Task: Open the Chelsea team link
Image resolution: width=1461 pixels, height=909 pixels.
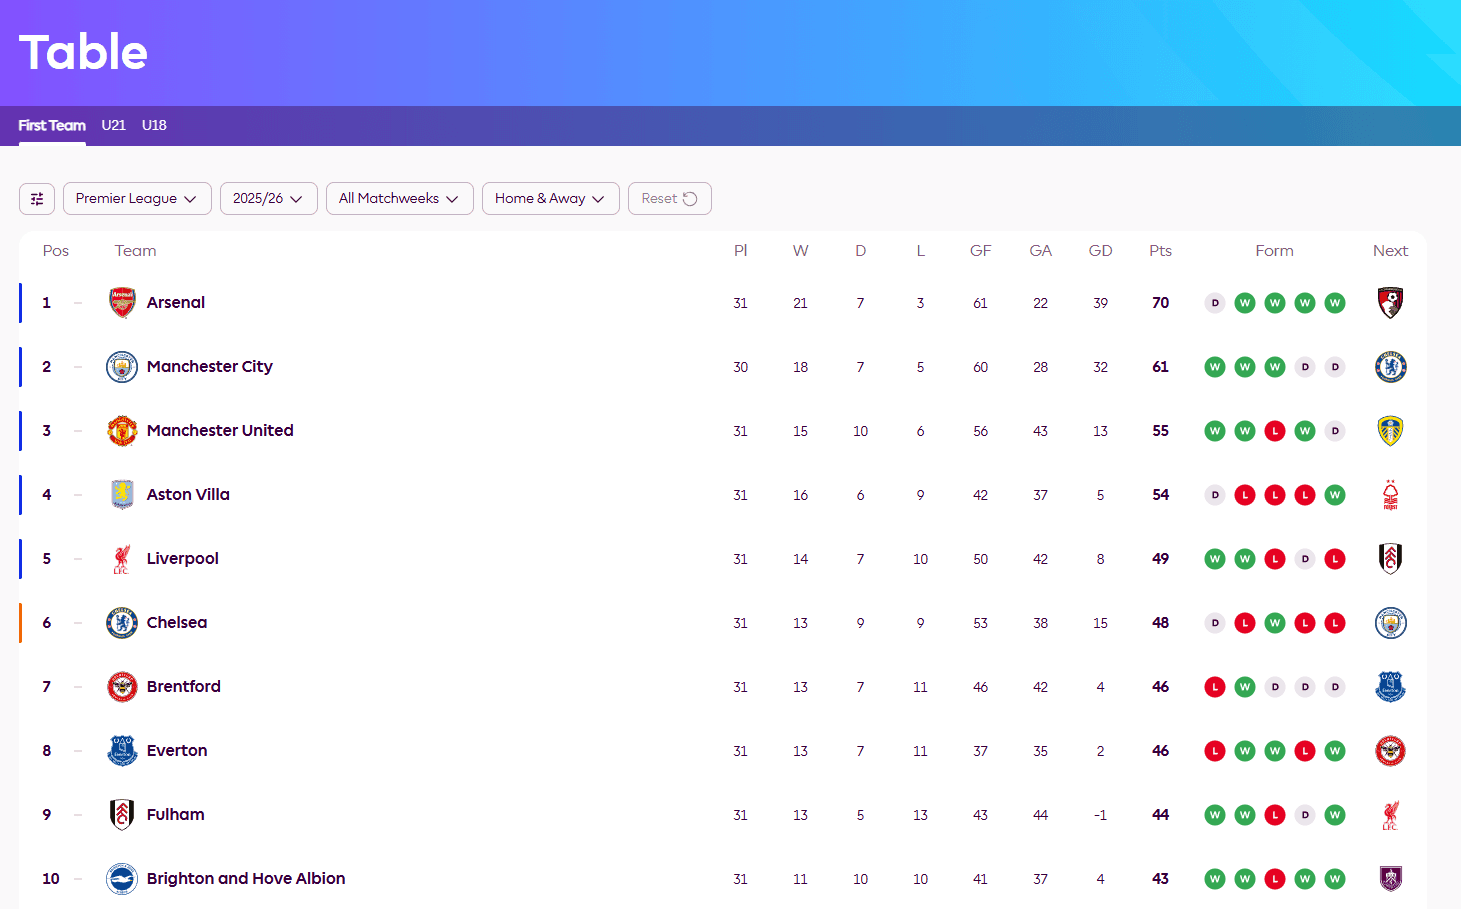Action: click(x=177, y=622)
